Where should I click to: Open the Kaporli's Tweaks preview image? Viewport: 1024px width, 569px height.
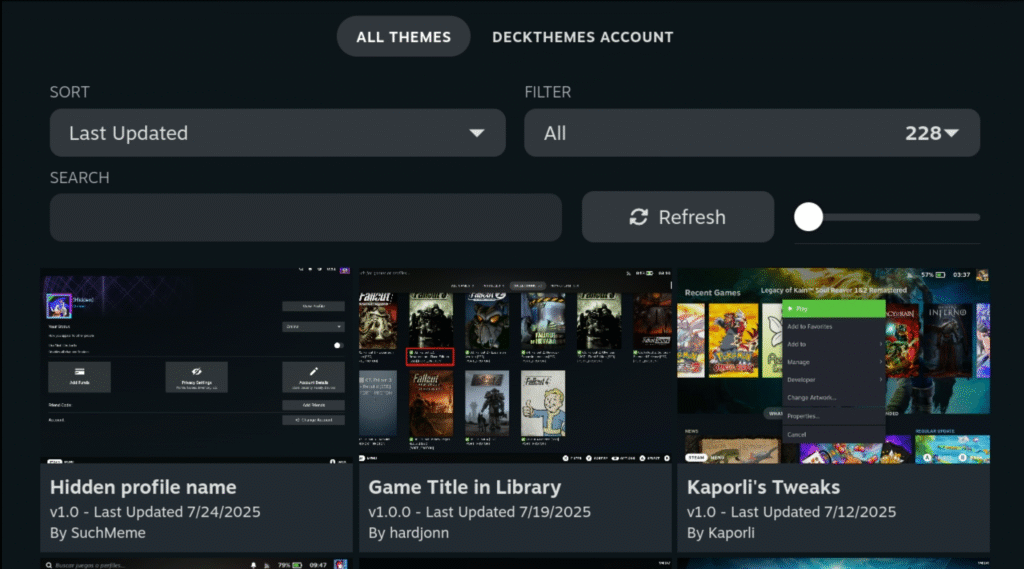click(x=833, y=366)
